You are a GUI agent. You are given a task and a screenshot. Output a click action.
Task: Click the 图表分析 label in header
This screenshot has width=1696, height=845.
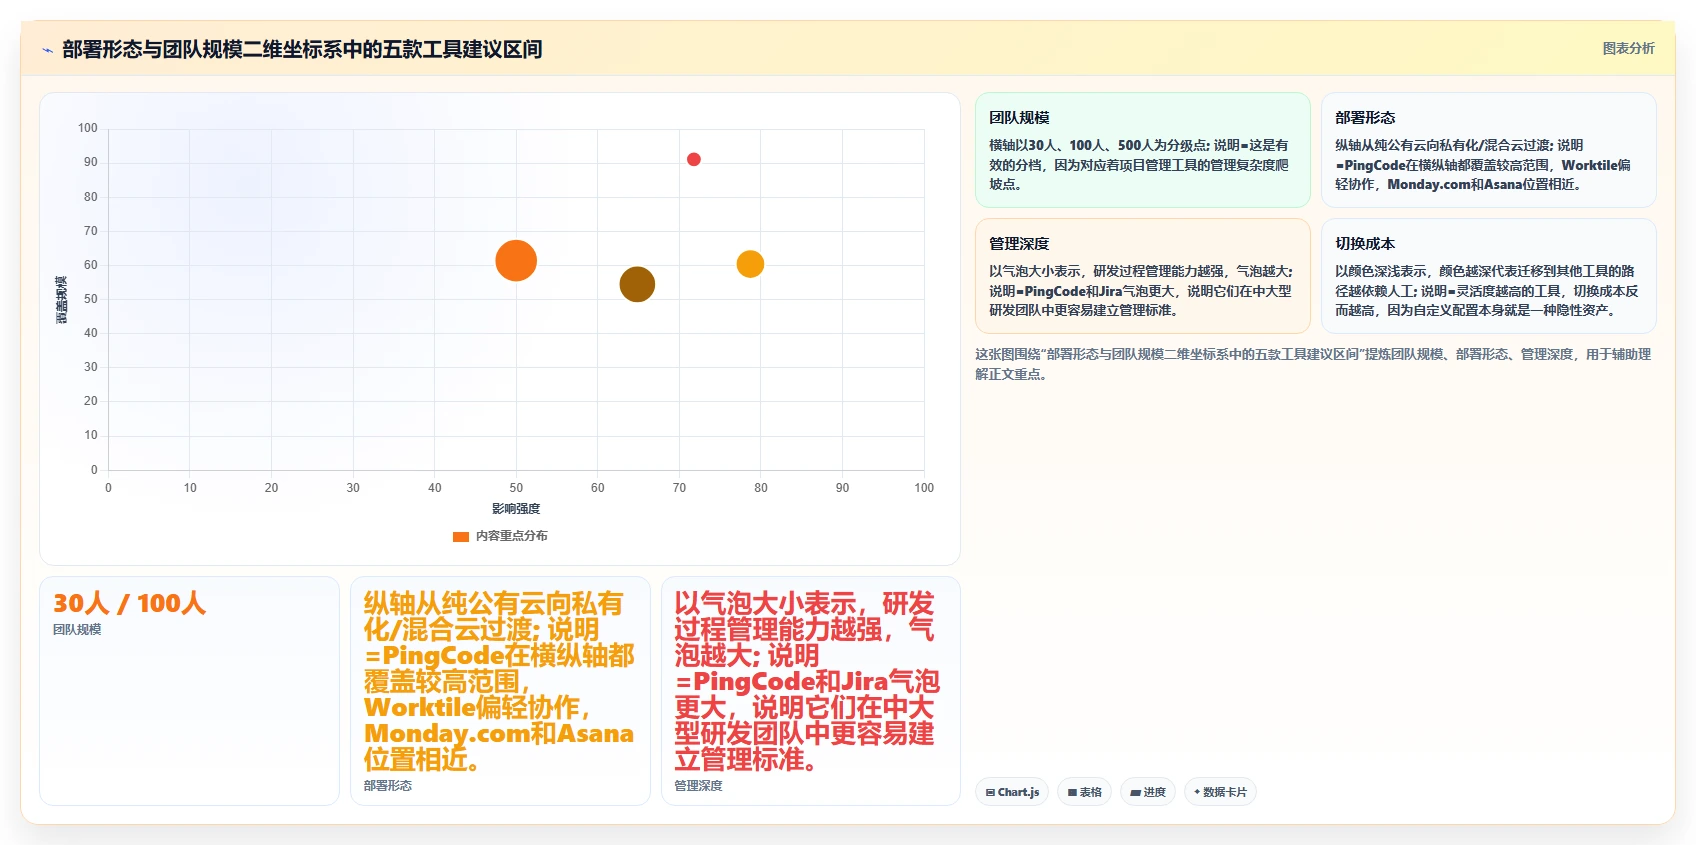(x=1628, y=48)
